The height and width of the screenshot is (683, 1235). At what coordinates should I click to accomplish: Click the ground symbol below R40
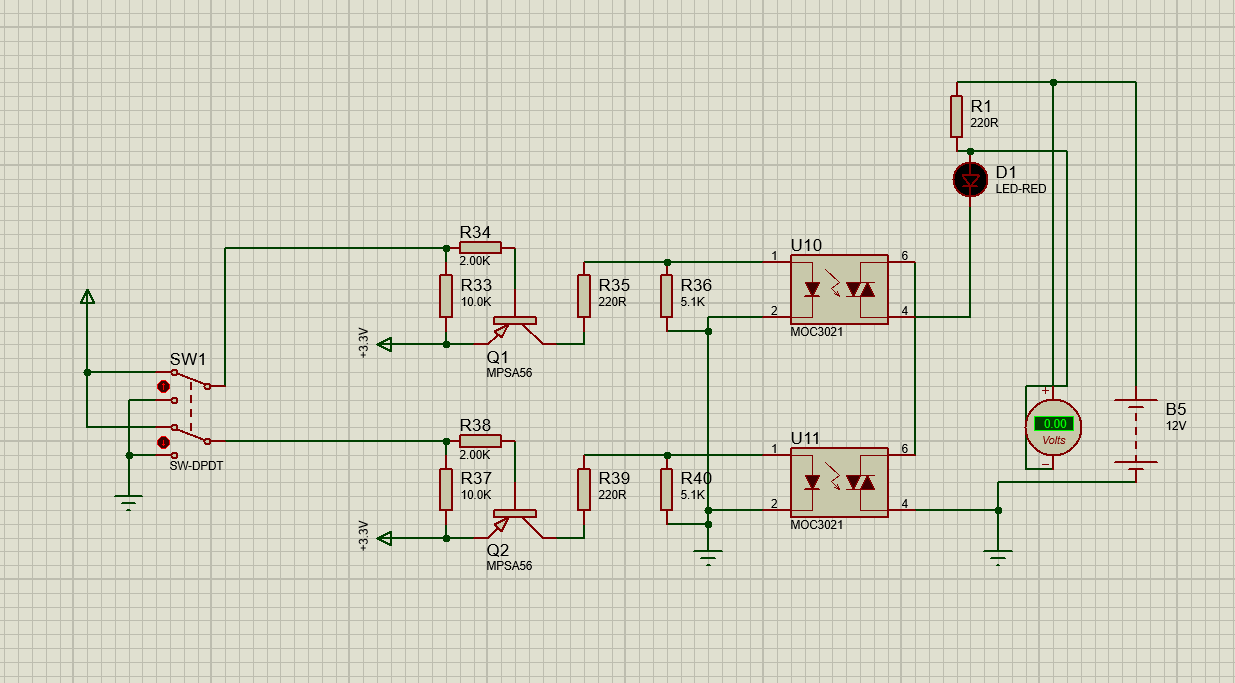(708, 558)
